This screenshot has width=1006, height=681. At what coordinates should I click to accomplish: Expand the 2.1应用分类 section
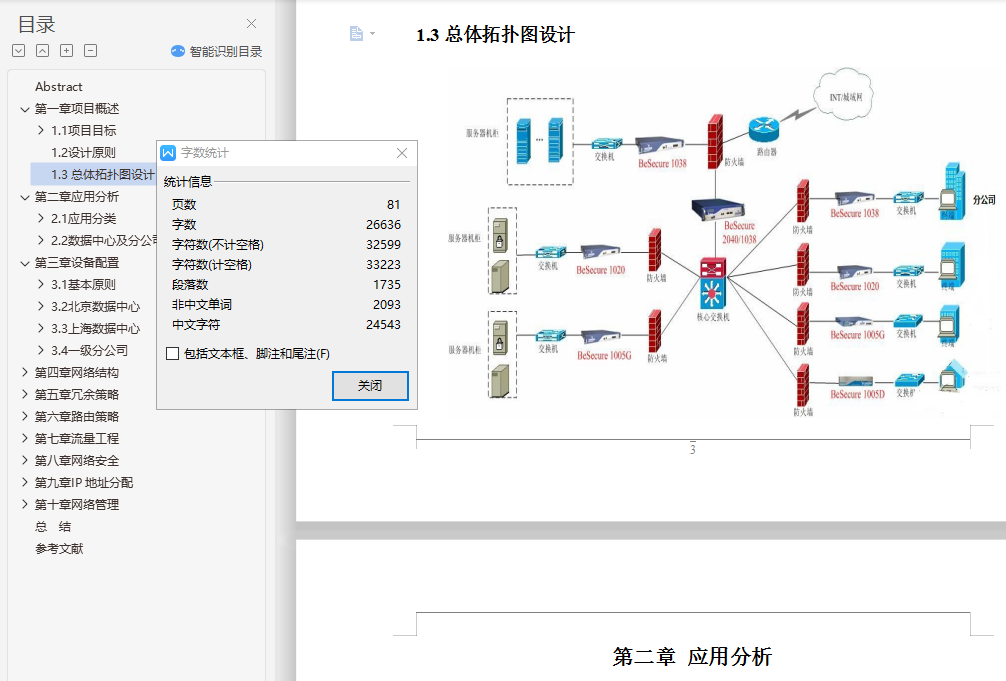pyautogui.click(x=41, y=218)
